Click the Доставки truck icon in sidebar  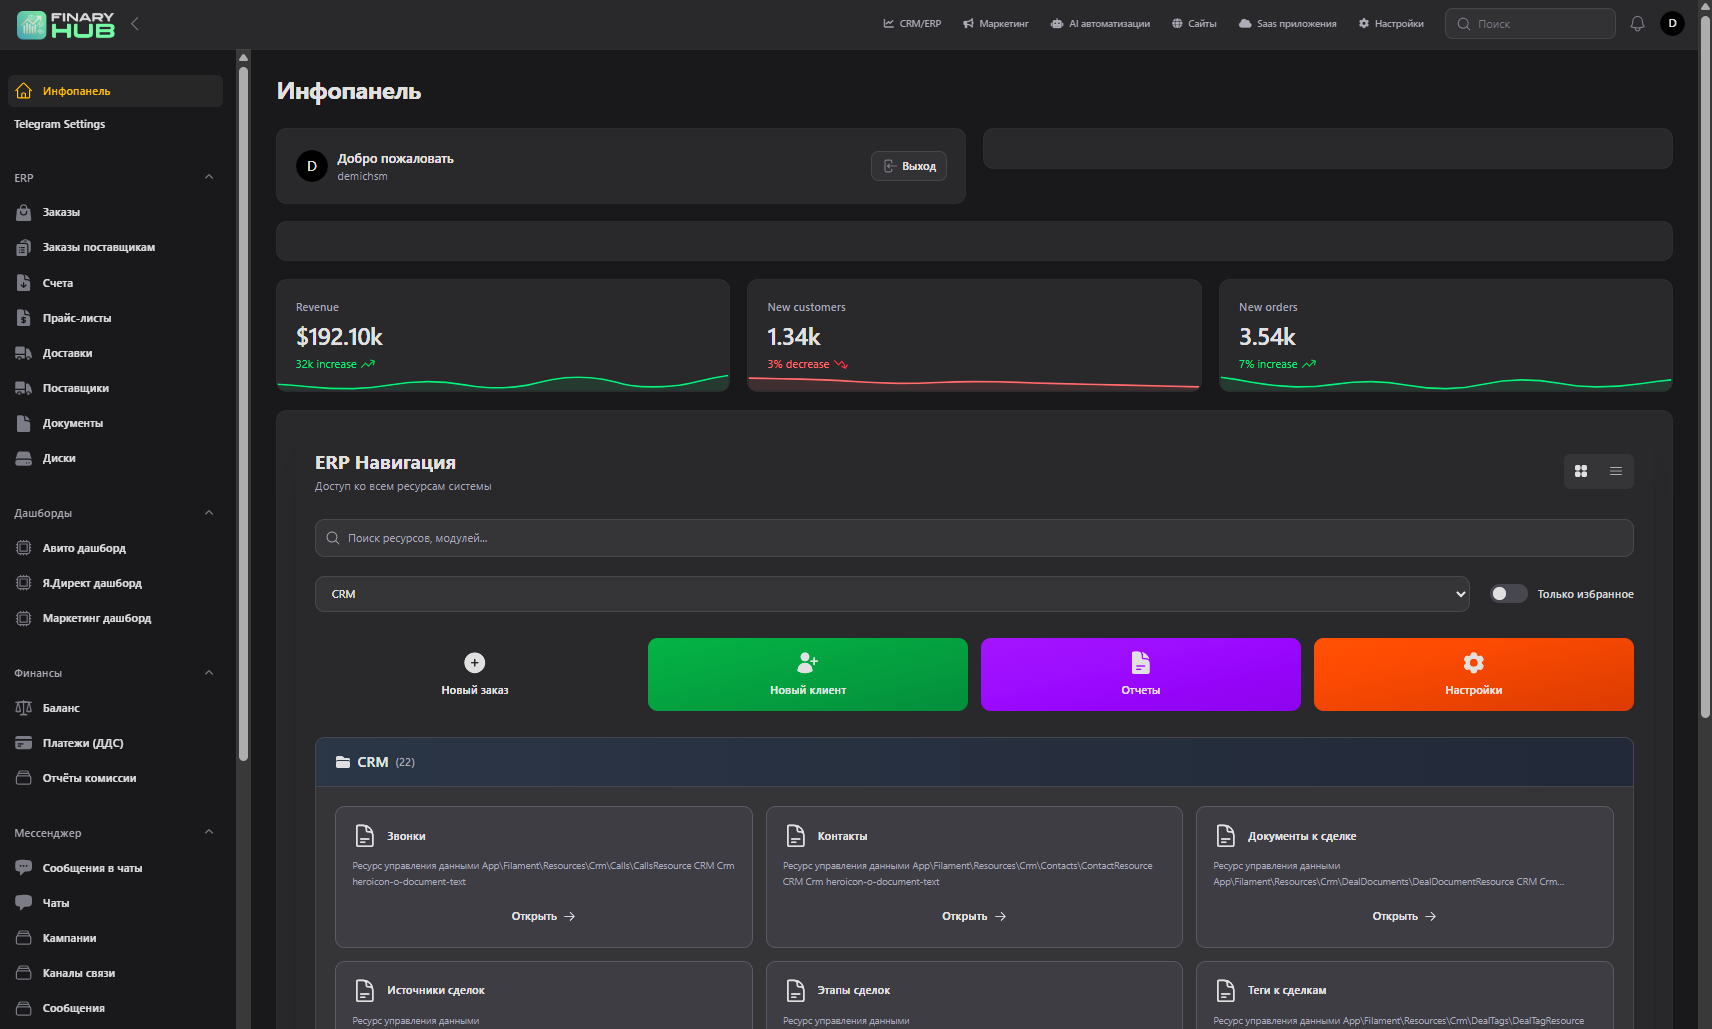pos(24,353)
